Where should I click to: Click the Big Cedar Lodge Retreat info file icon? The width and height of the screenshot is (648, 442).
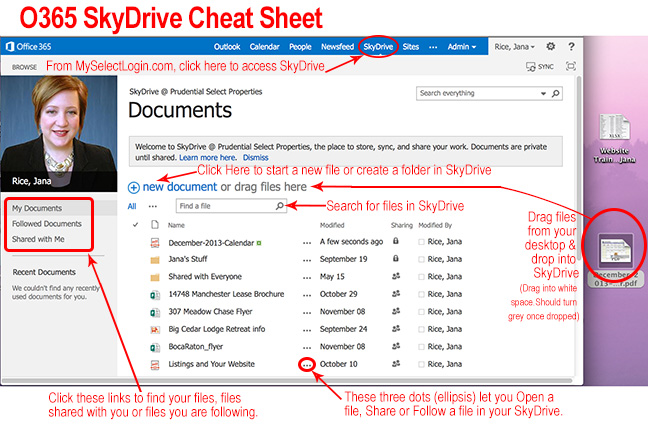click(155, 330)
